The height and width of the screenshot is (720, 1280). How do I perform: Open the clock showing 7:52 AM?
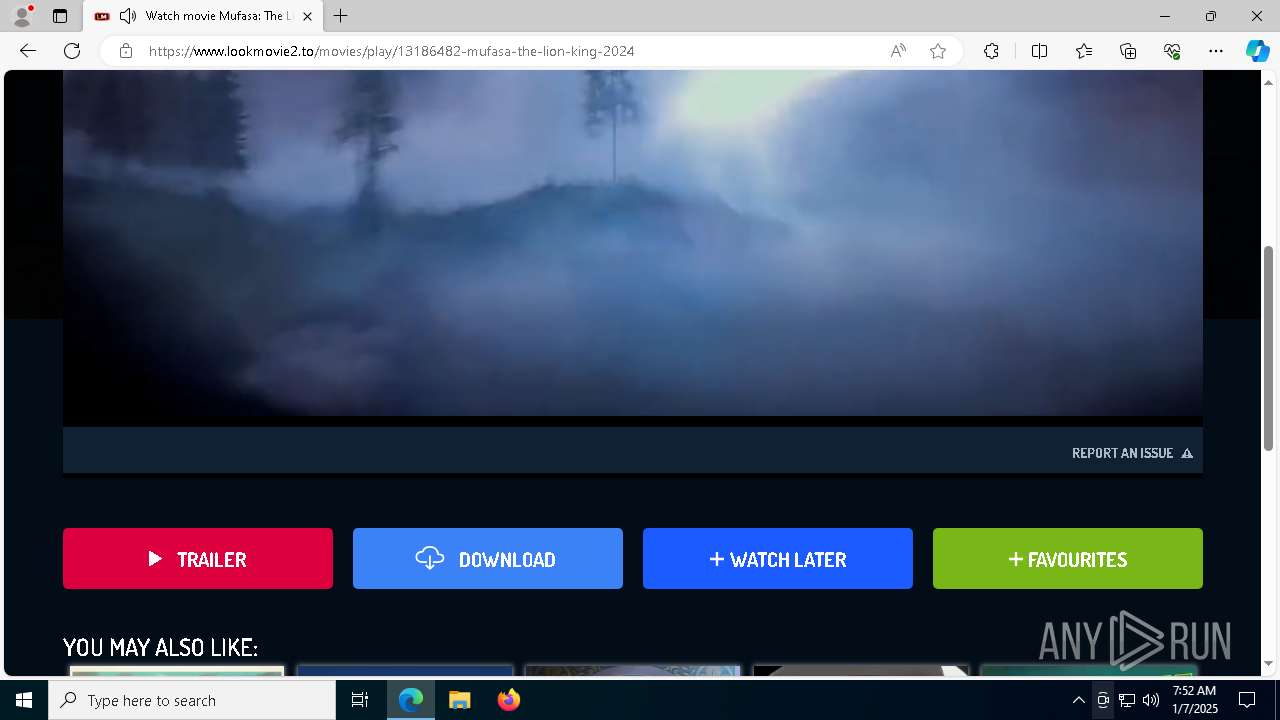pos(1194,700)
